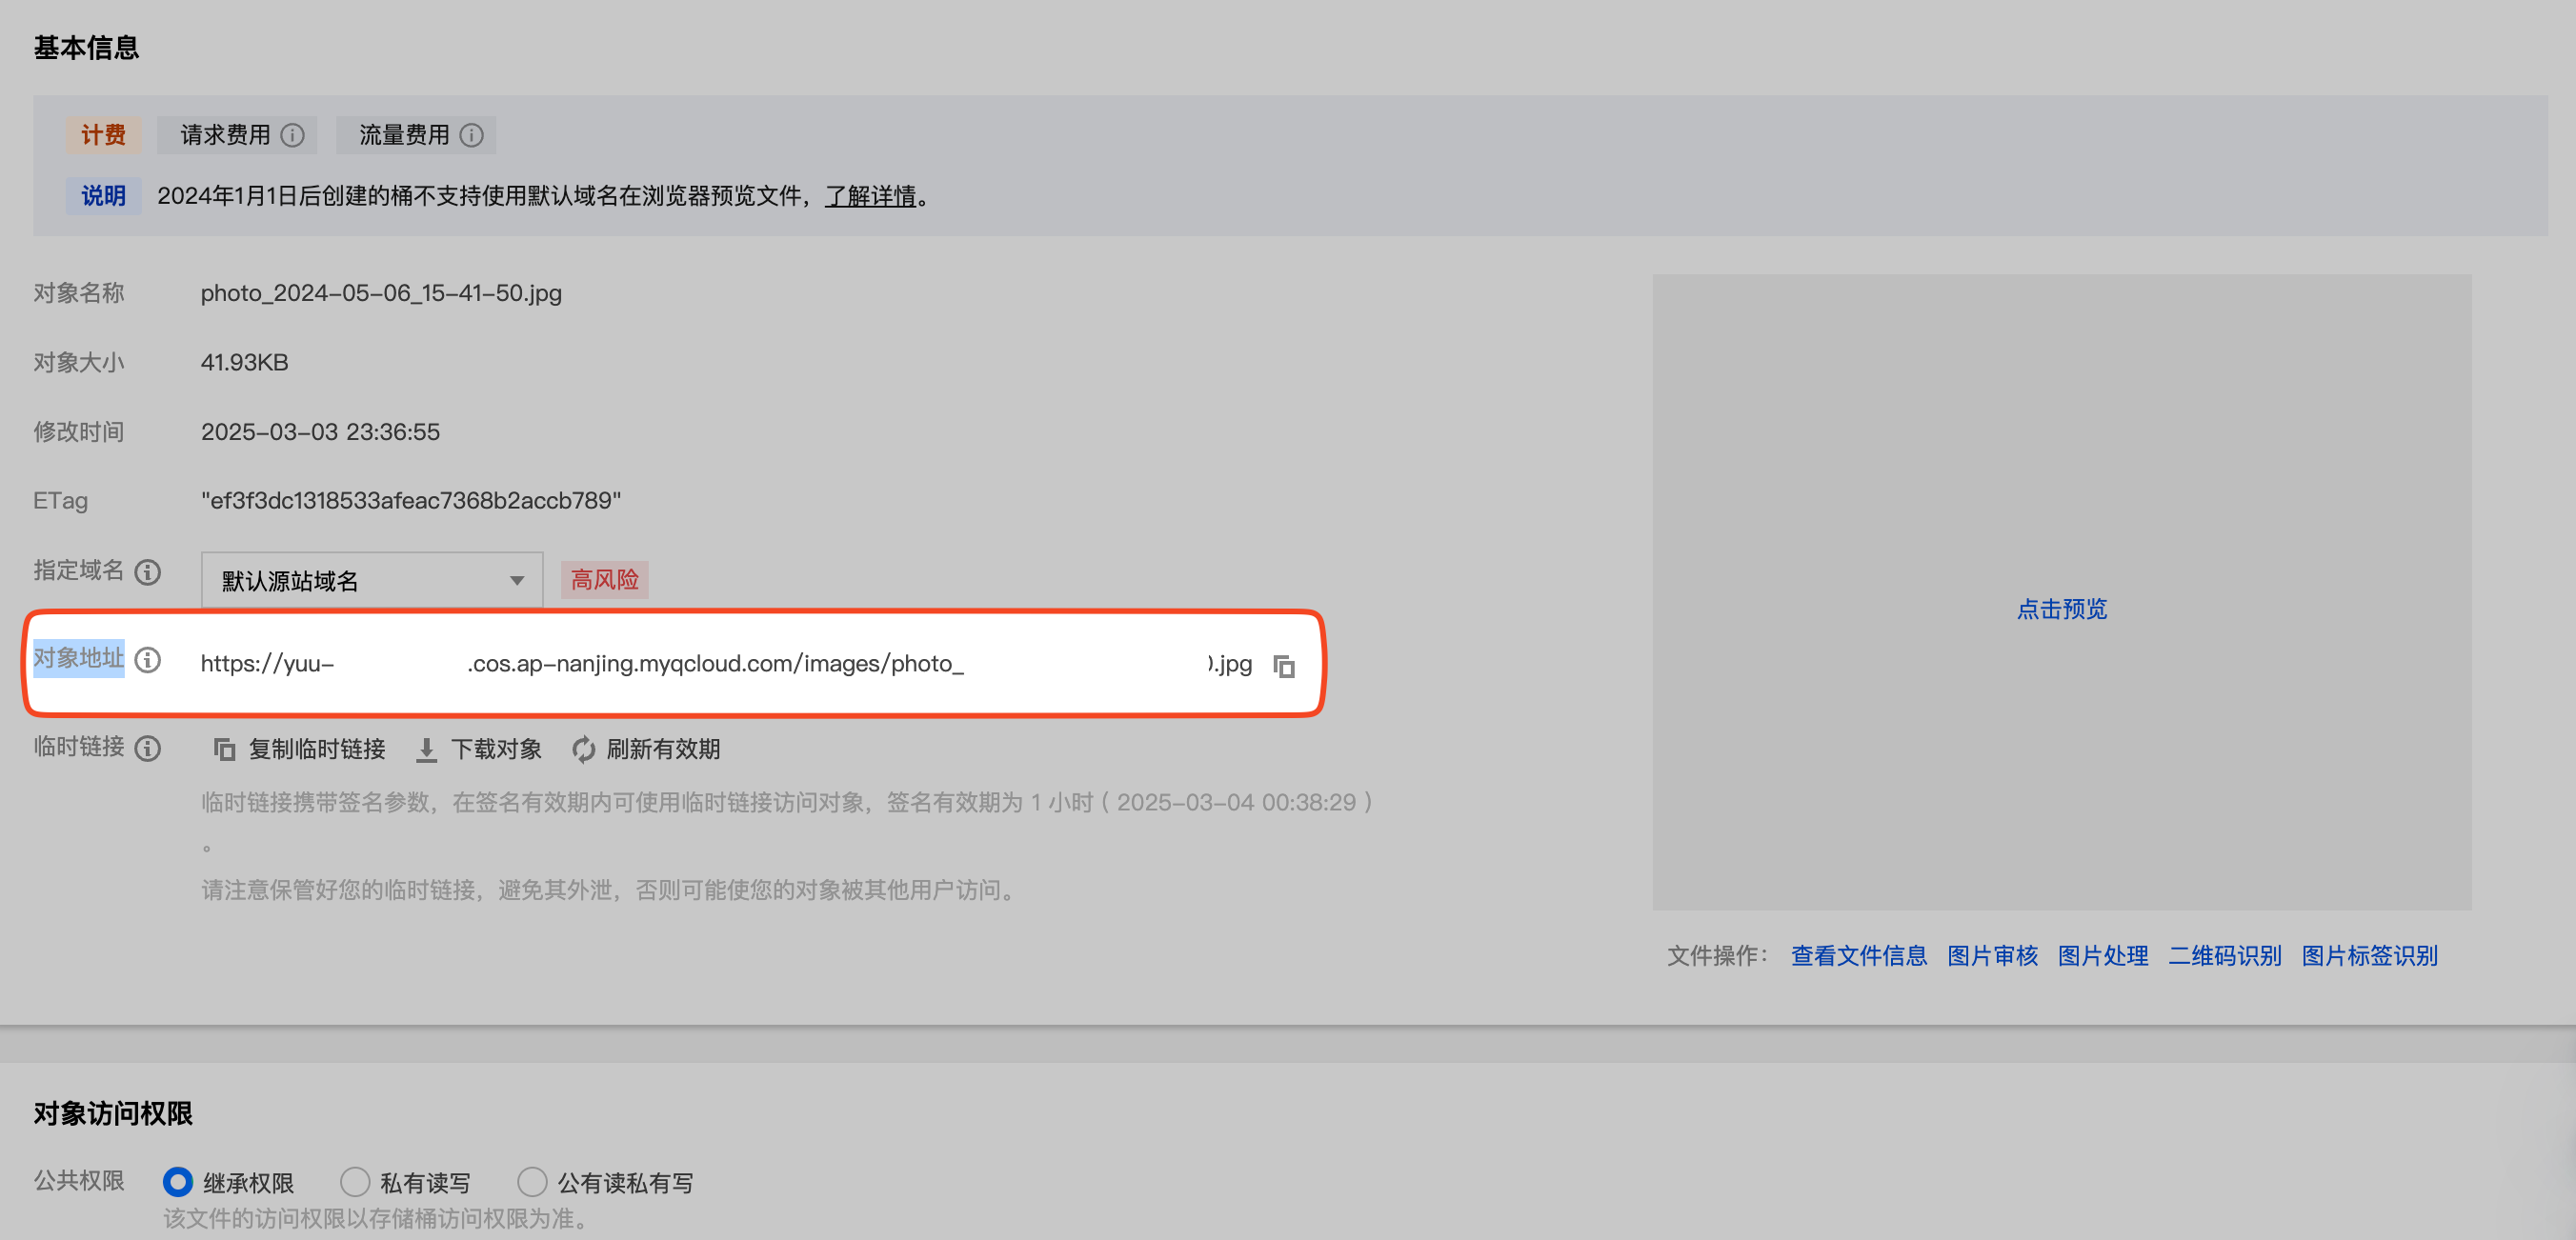Select the 私有读写 radio option

[x=355, y=1182]
